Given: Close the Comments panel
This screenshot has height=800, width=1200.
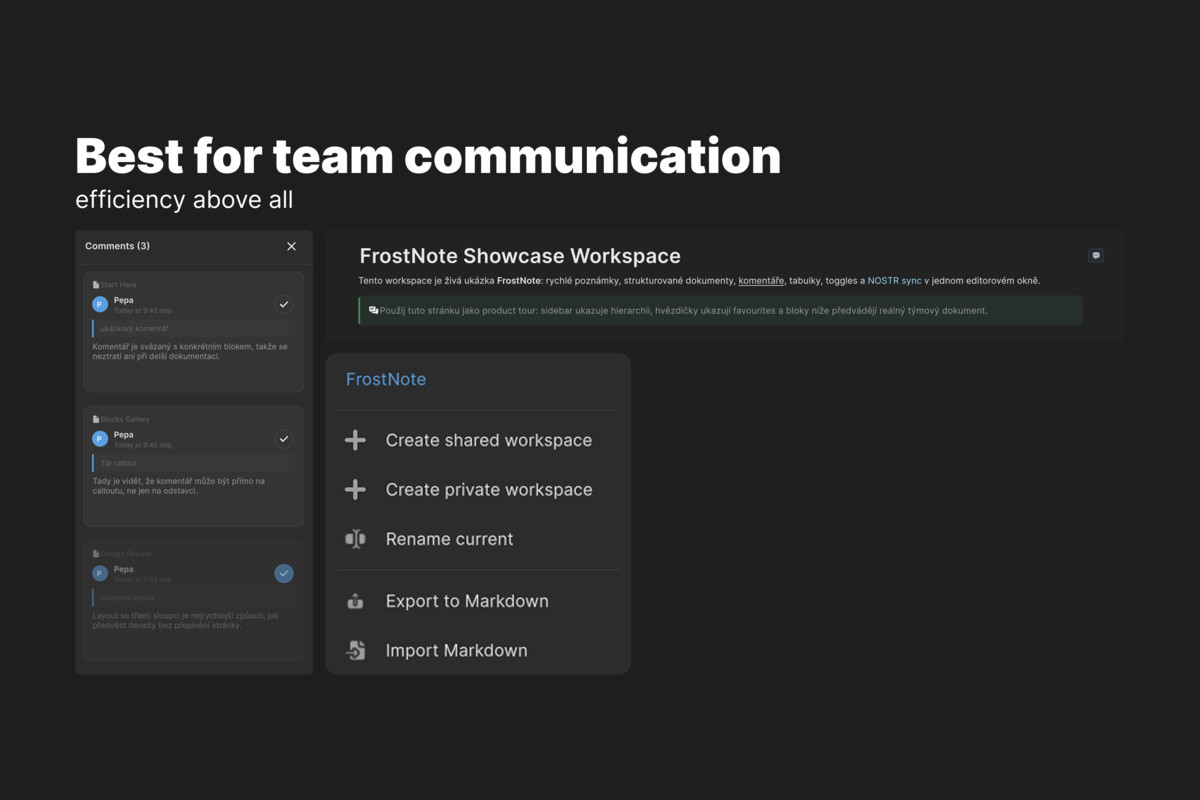Looking at the screenshot, I should click(291, 246).
